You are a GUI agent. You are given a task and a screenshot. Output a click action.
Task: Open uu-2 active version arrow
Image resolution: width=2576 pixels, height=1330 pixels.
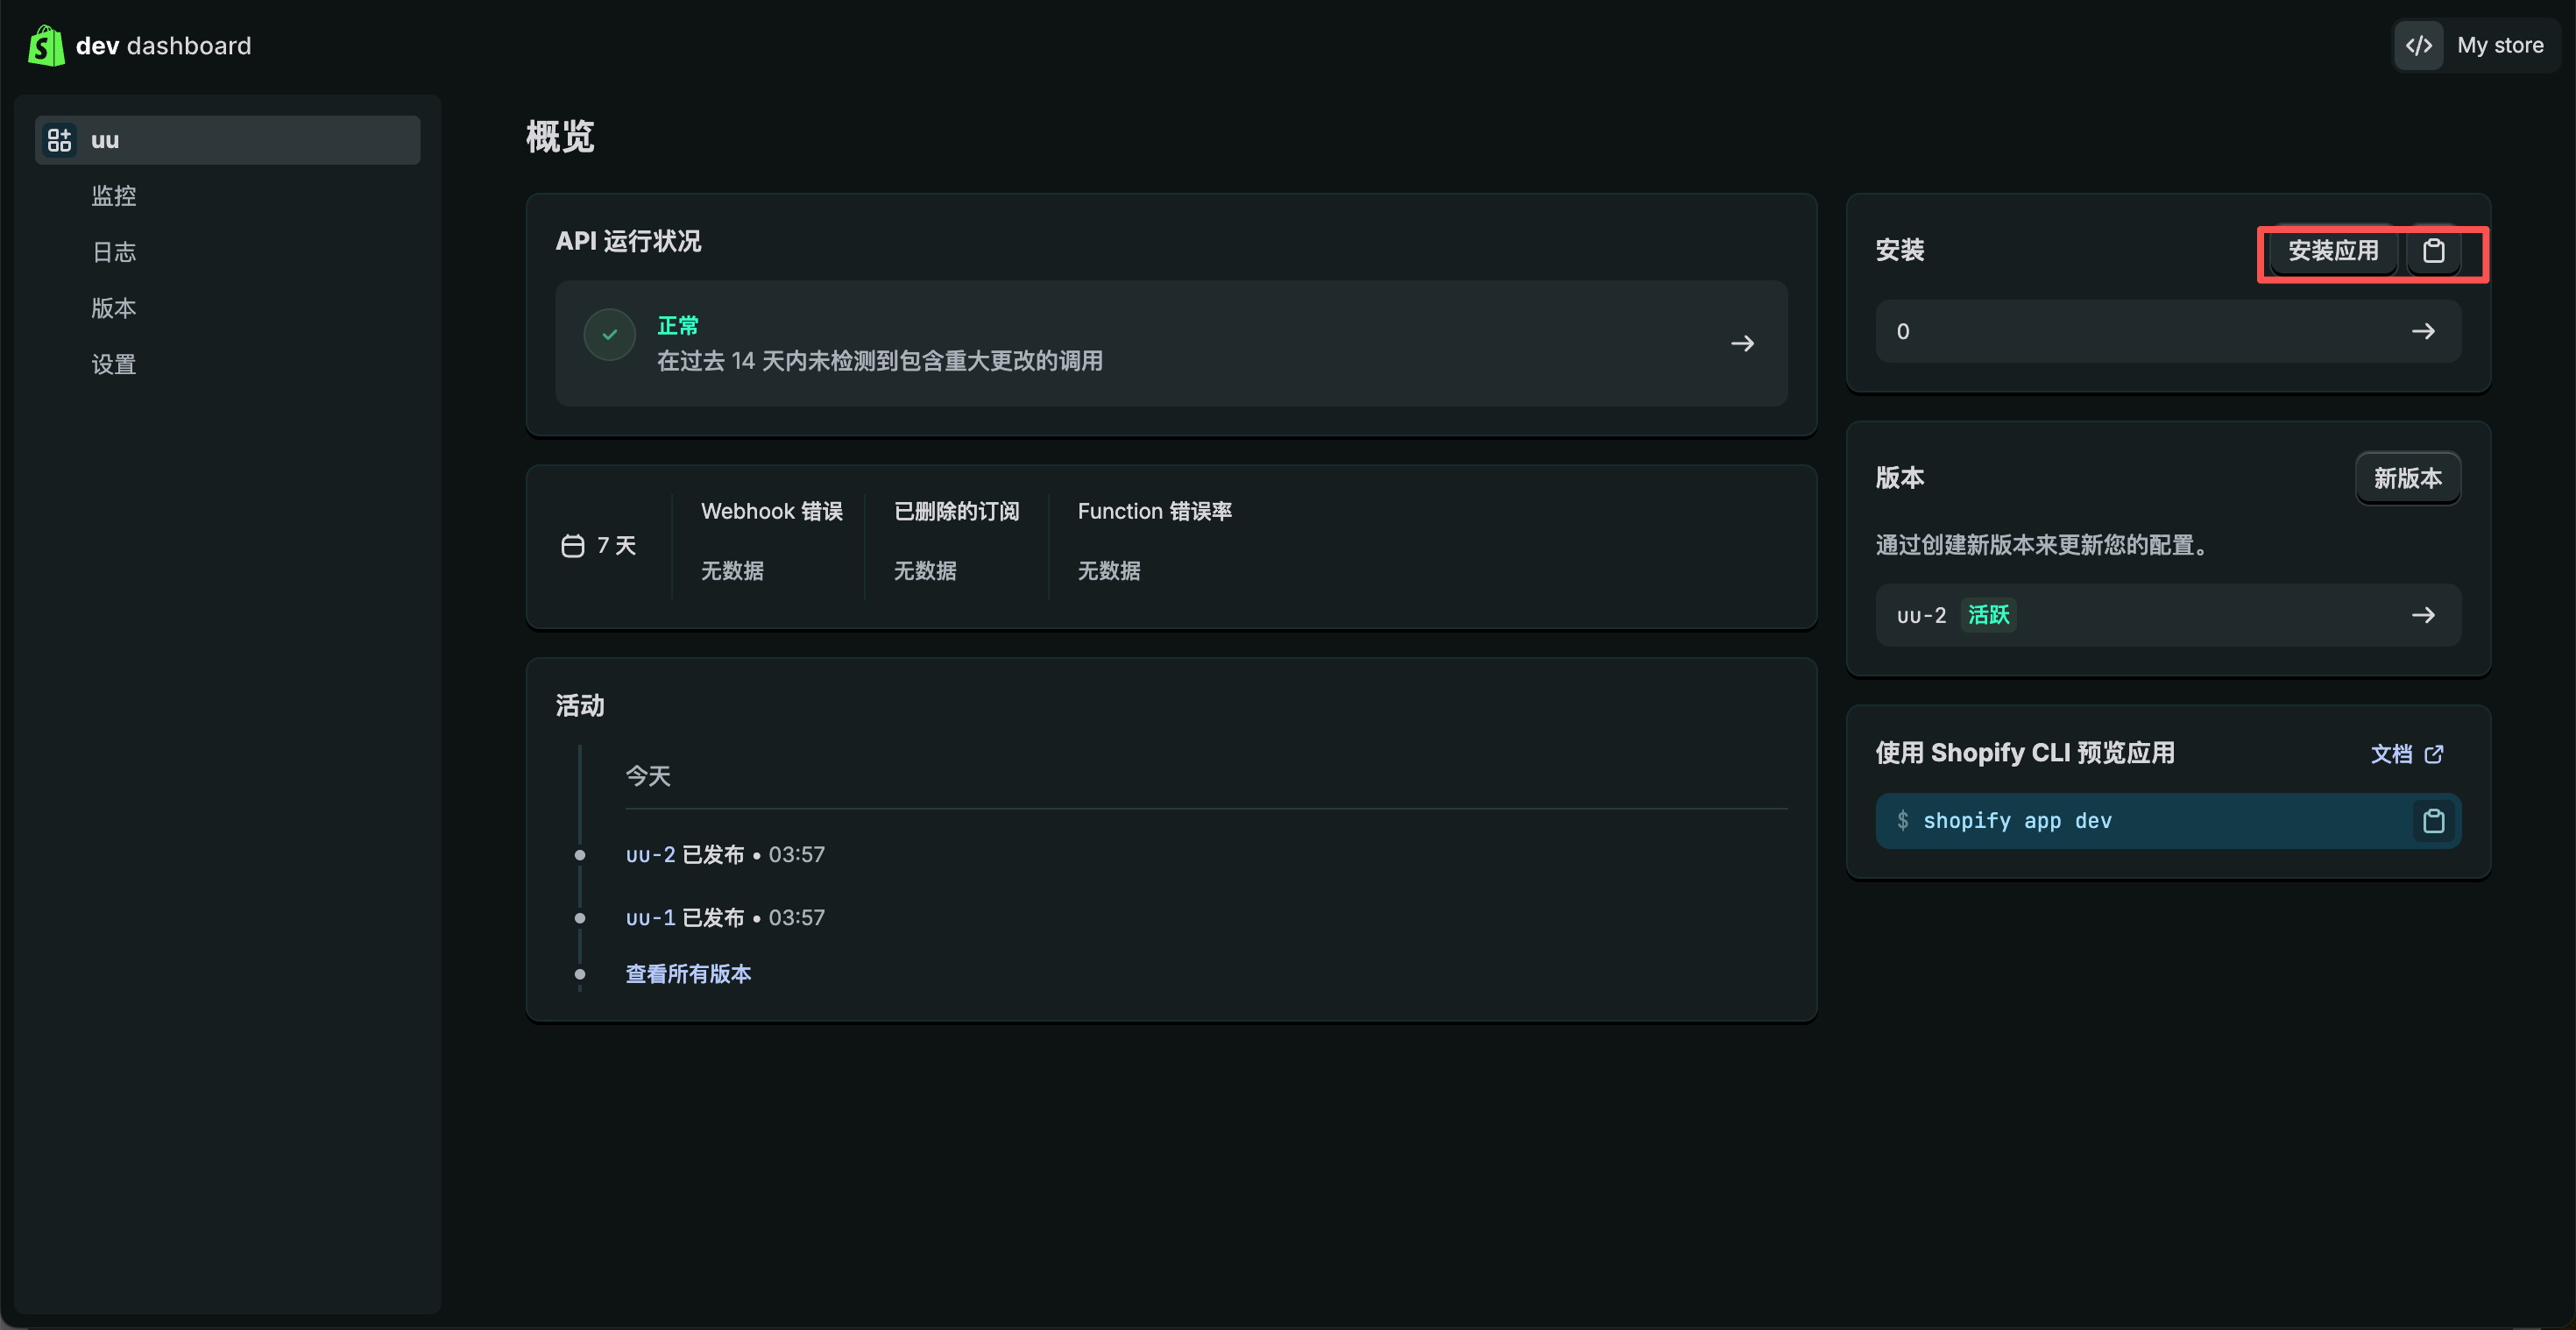point(2422,615)
